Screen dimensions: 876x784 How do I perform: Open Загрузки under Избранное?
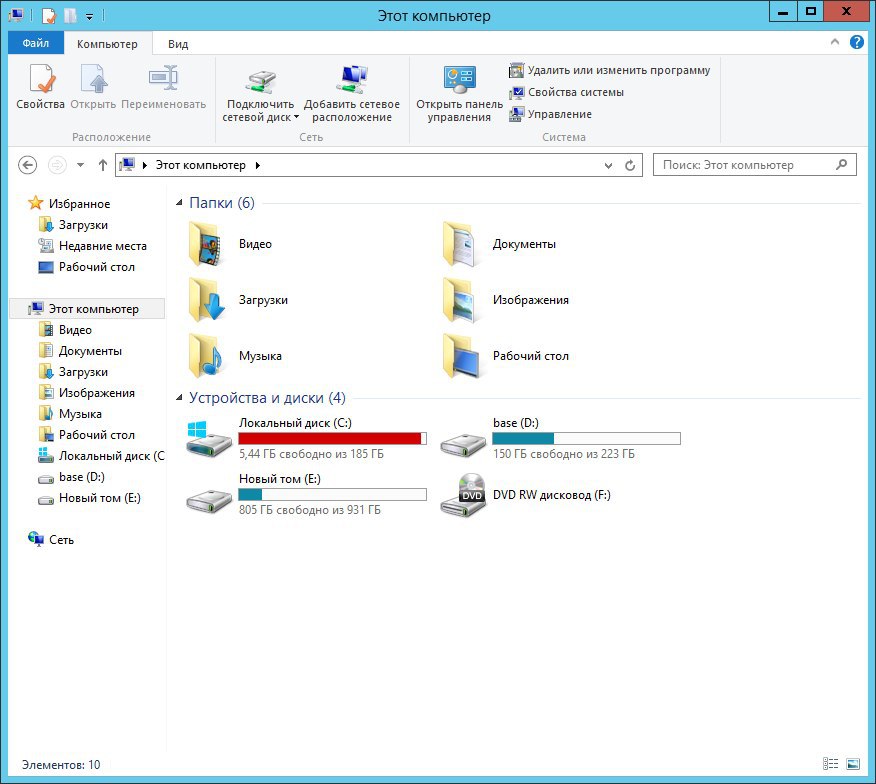[83, 225]
